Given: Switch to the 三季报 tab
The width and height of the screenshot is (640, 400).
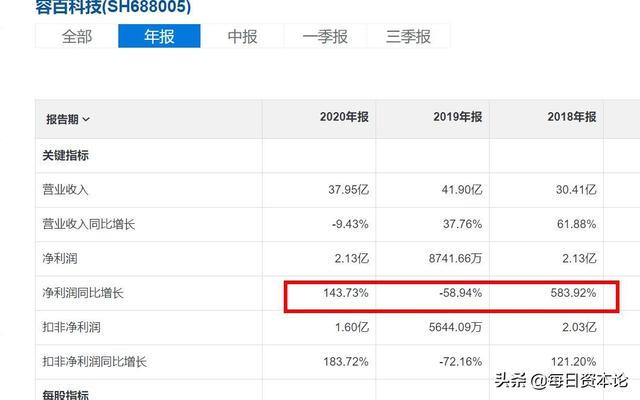Looking at the screenshot, I should click(x=408, y=36).
